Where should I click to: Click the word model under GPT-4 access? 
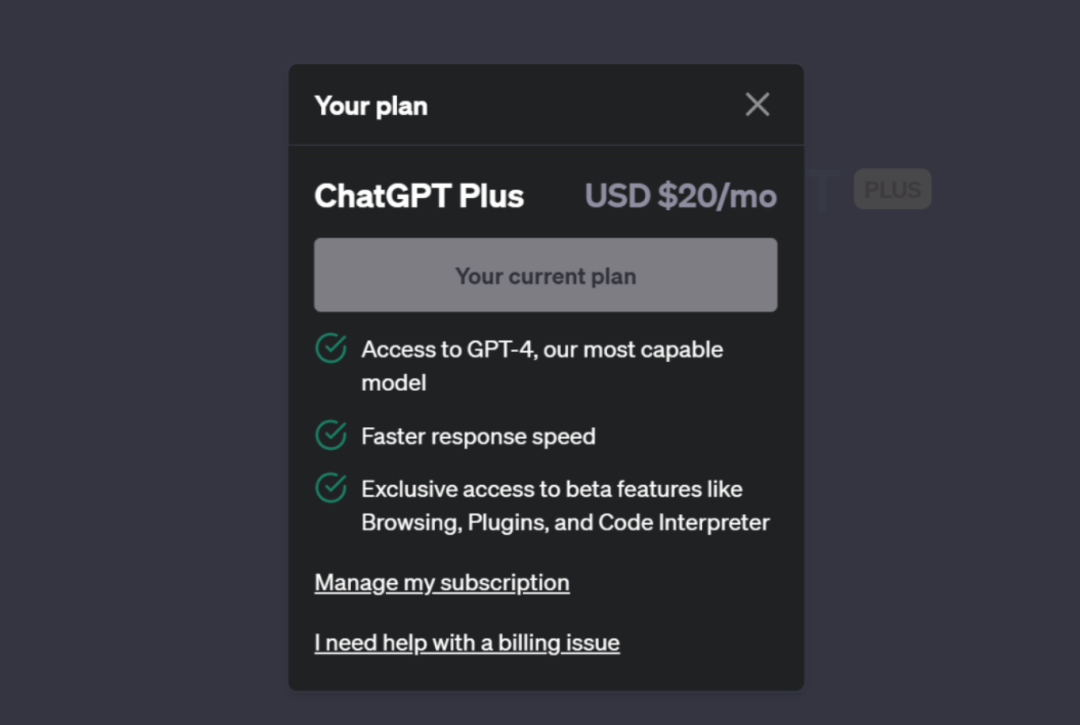[x=394, y=383]
